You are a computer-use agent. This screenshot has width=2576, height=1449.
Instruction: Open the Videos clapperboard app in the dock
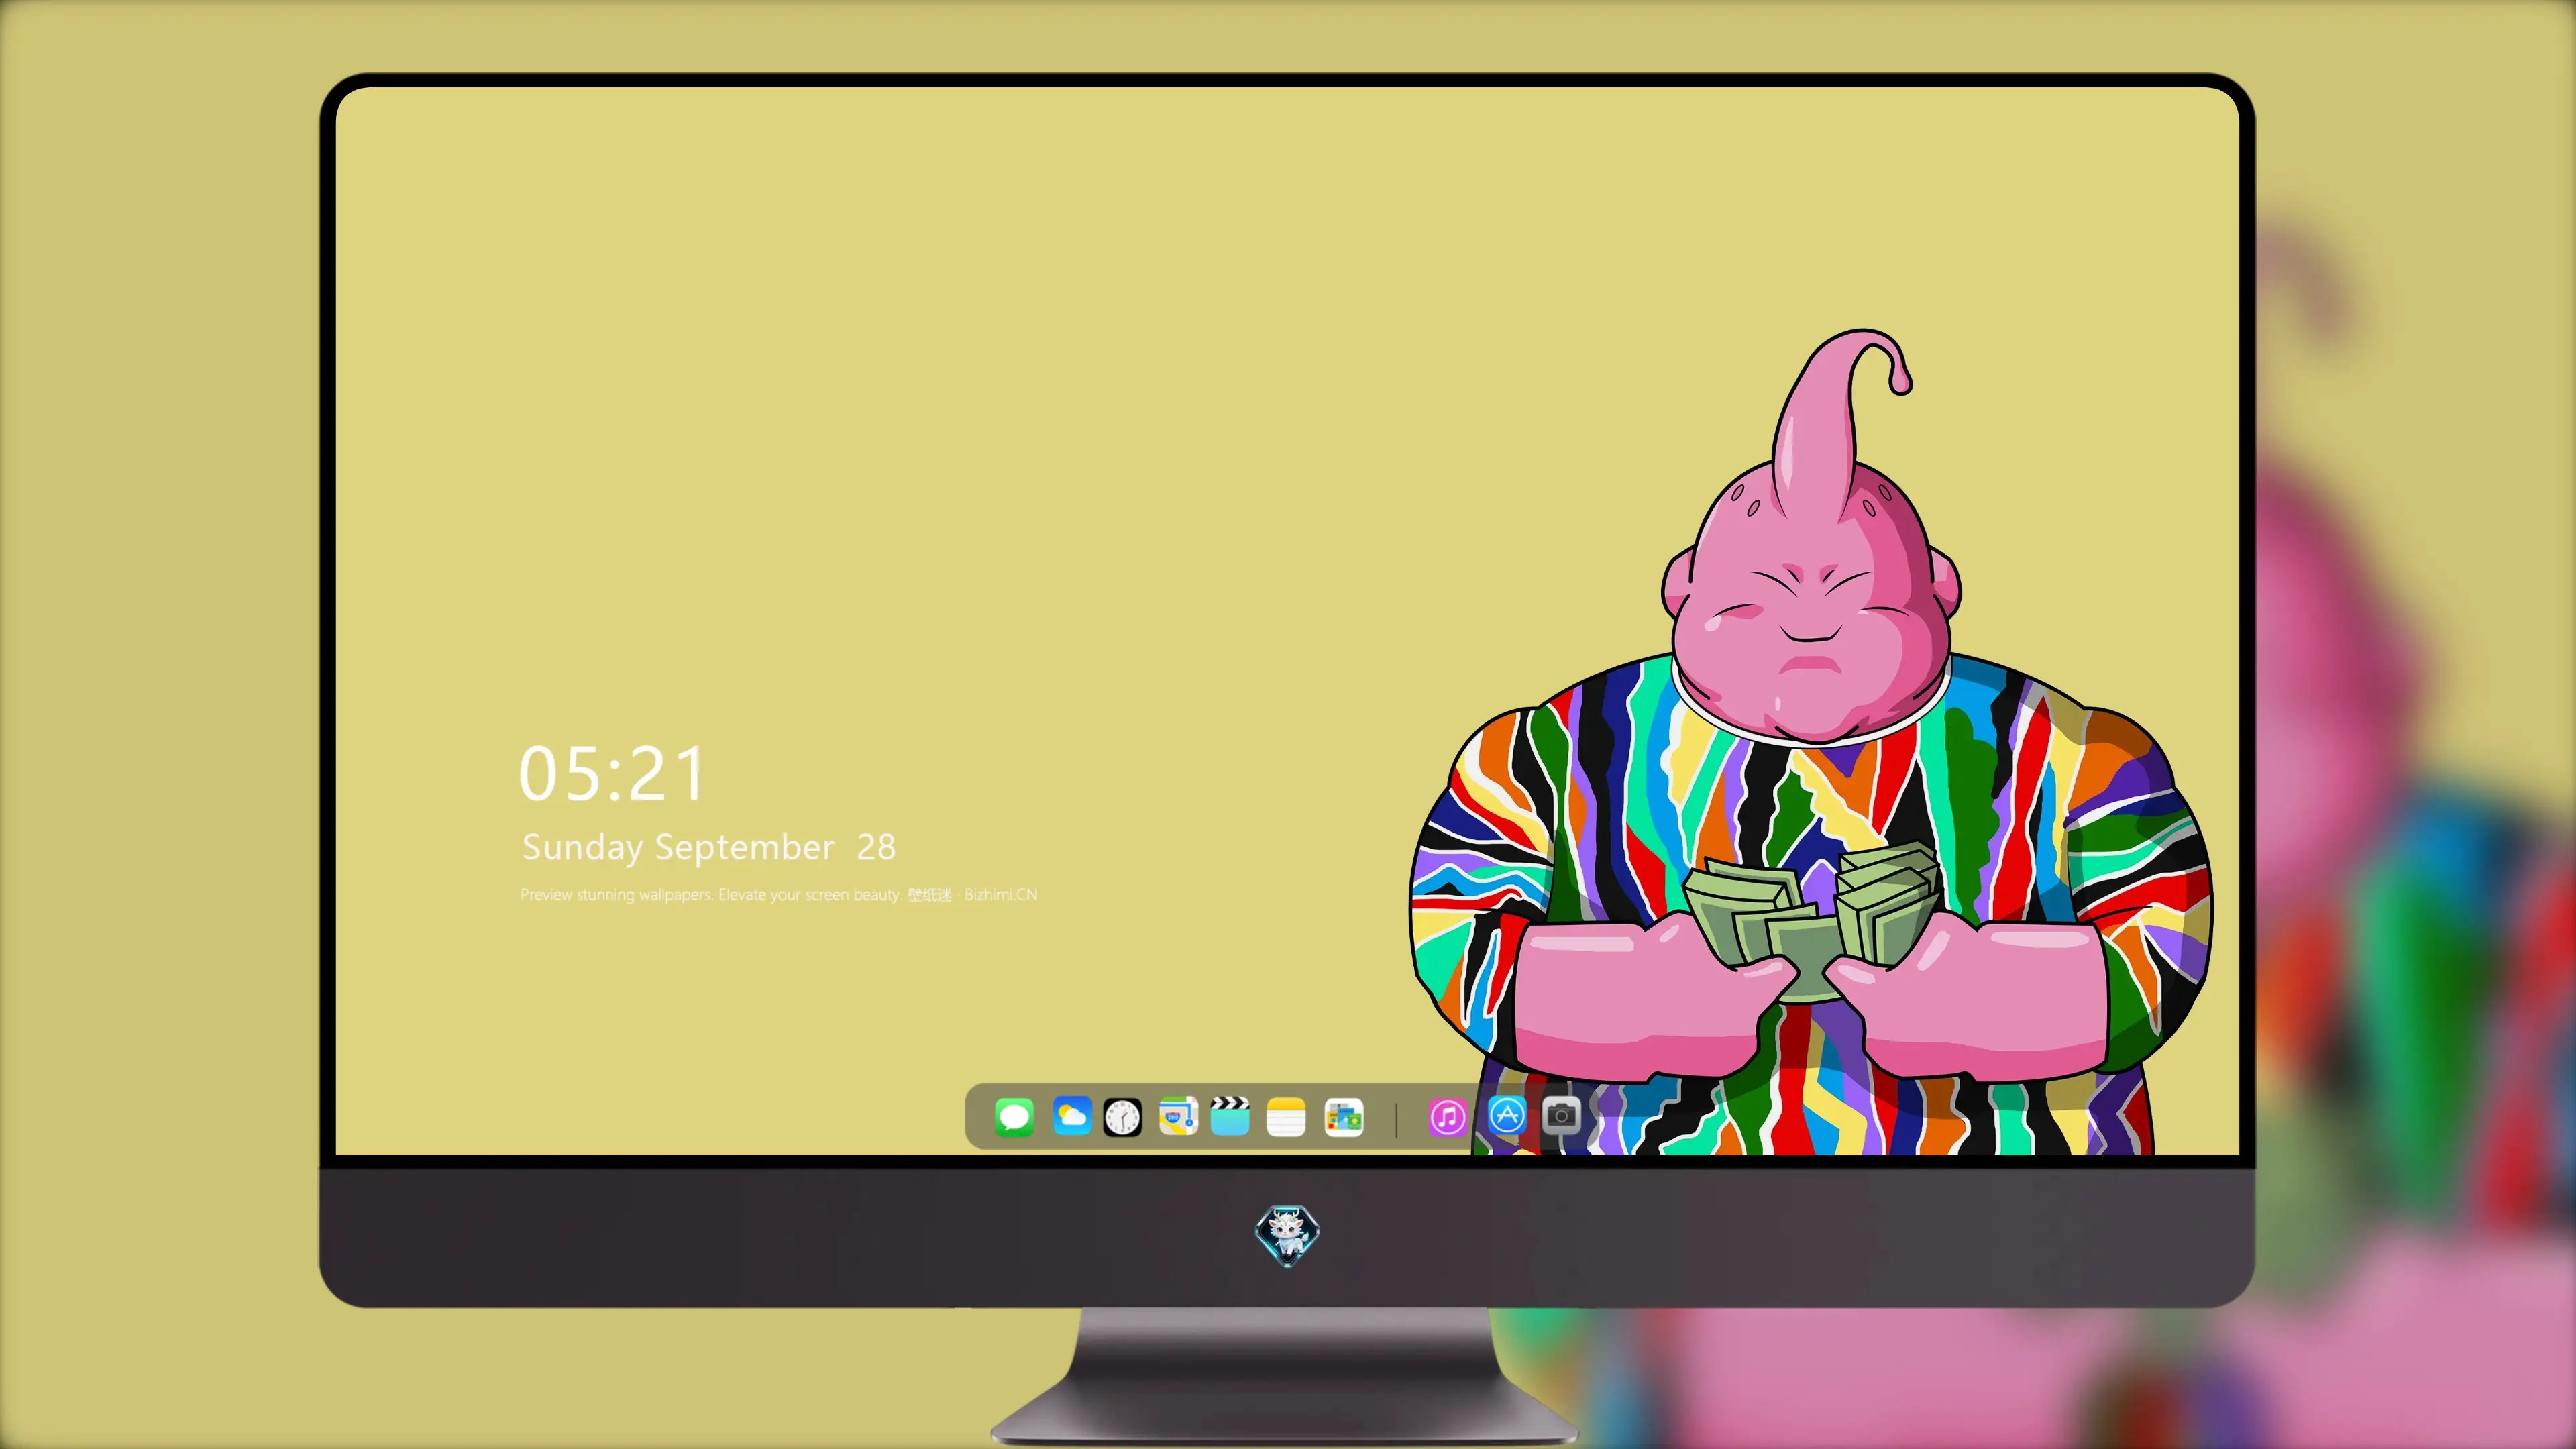click(x=1230, y=1116)
